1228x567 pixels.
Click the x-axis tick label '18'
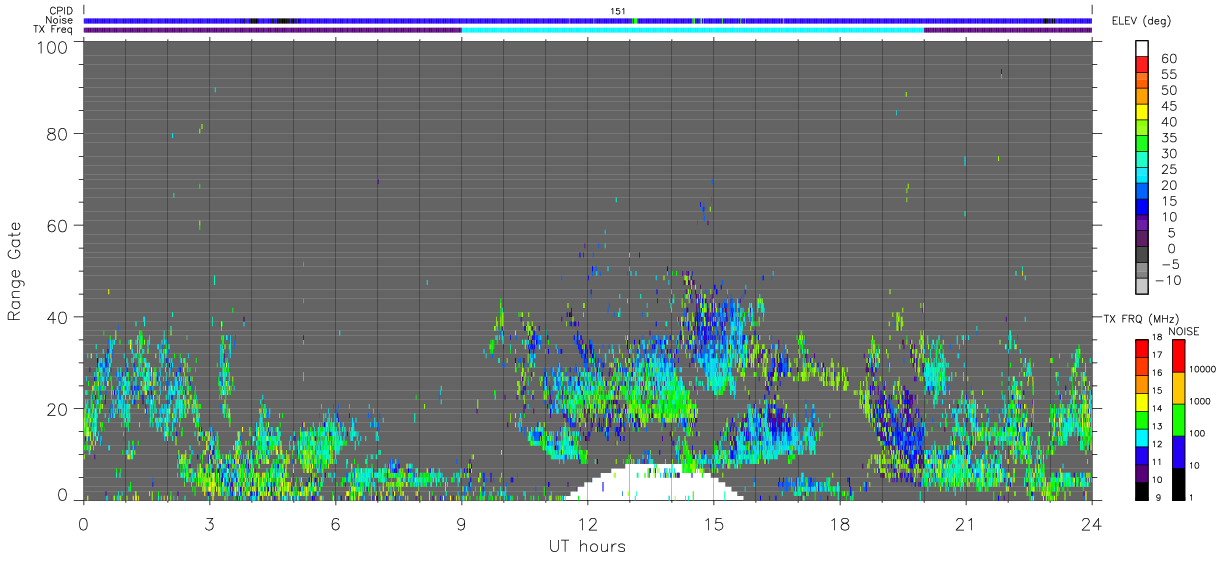click(840, 523)
